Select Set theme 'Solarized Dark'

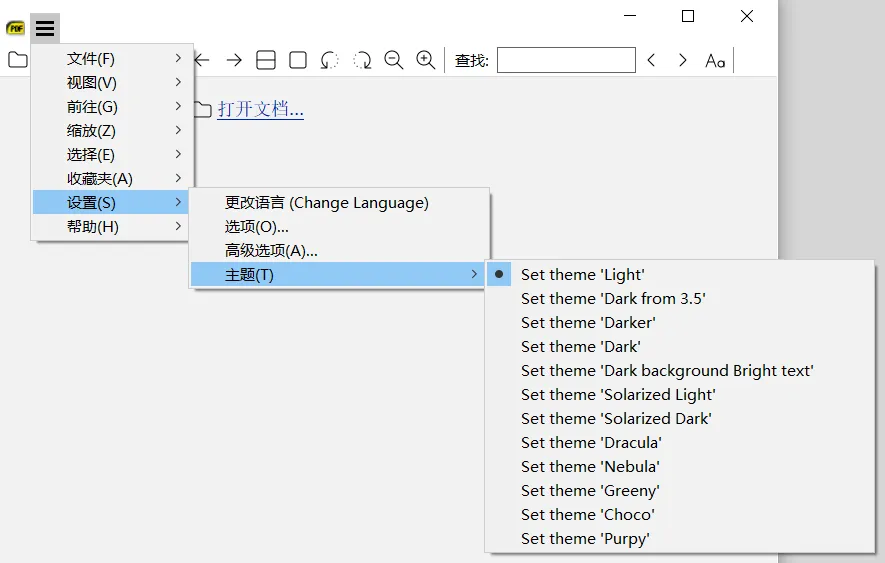pyautogui.click(x=680, y=418)
